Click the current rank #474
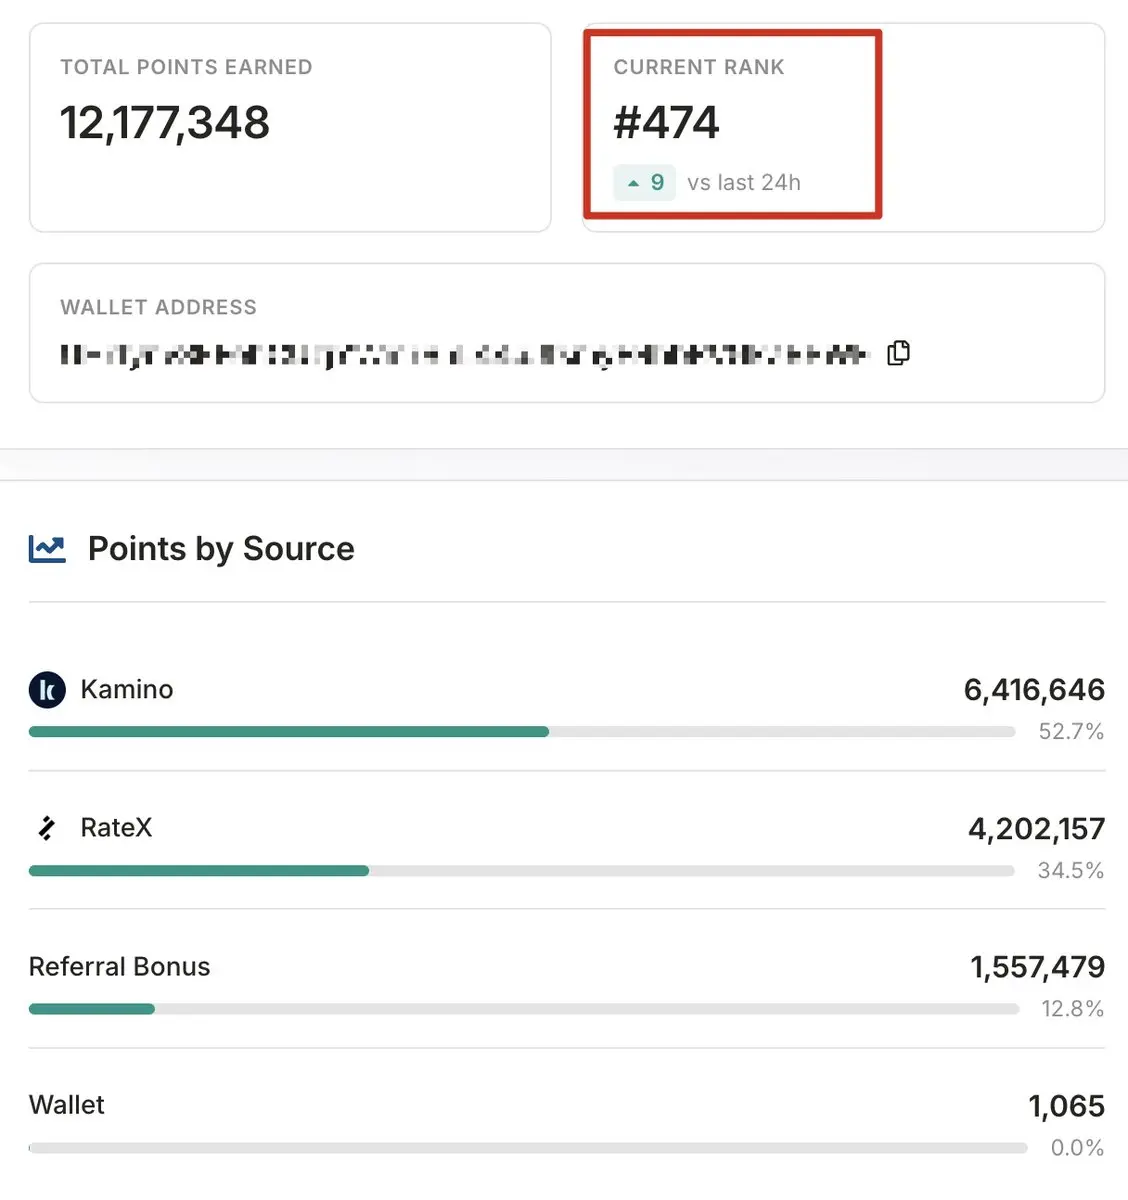The image size is (1128, 1200). [666, 123]
